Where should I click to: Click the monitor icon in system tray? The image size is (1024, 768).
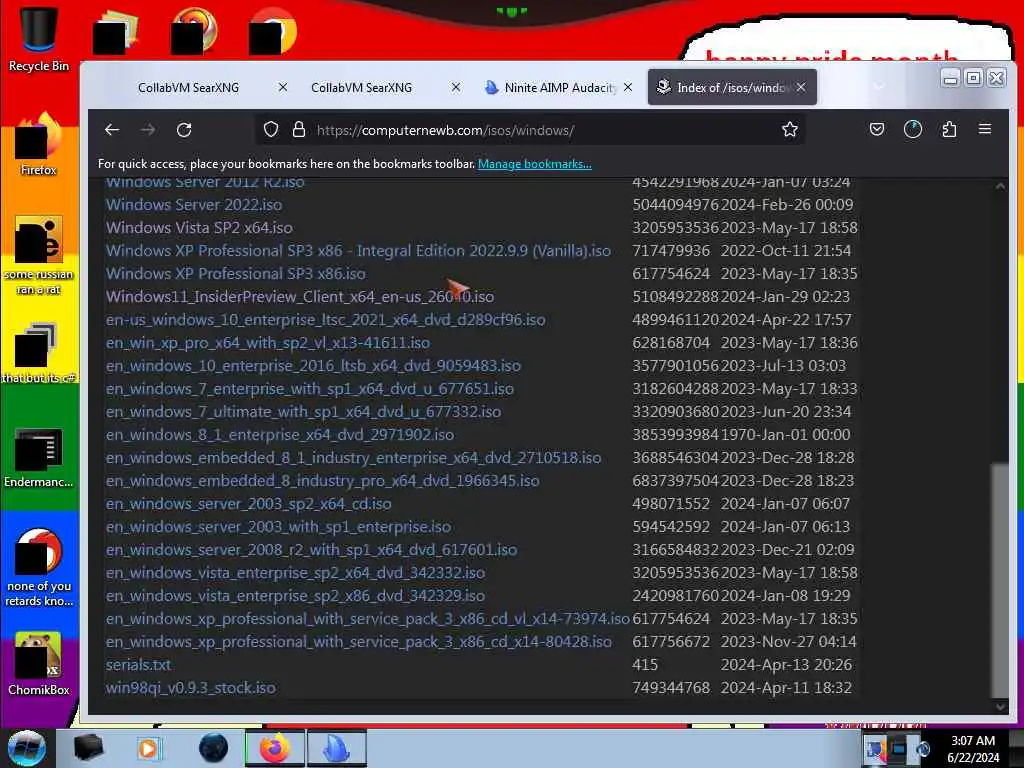pos(899,748)
